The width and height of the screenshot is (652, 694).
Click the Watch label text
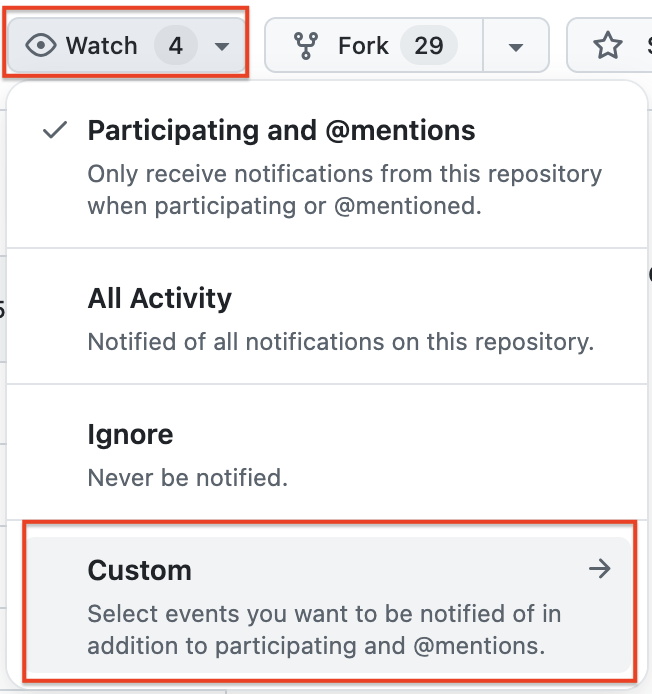pyautogui.click(x=101, y=46)
